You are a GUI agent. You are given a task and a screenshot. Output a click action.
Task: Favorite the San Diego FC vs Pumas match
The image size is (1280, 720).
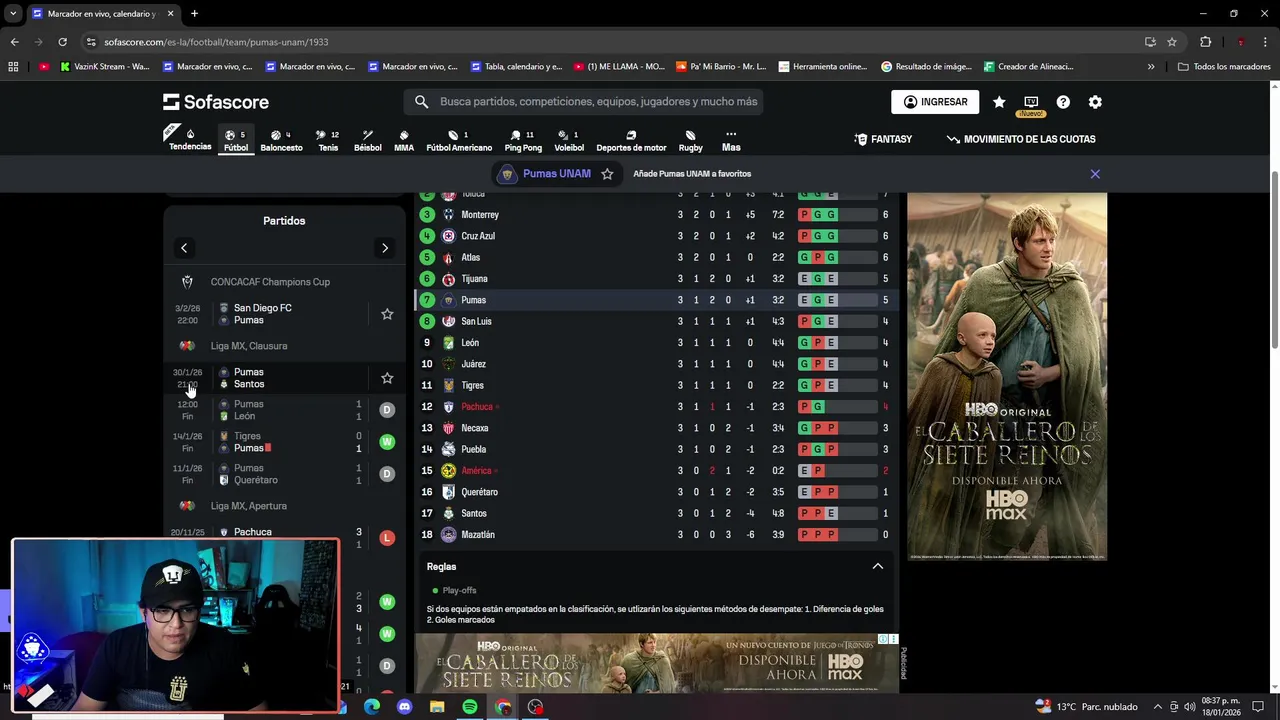(x=387, y=314)
